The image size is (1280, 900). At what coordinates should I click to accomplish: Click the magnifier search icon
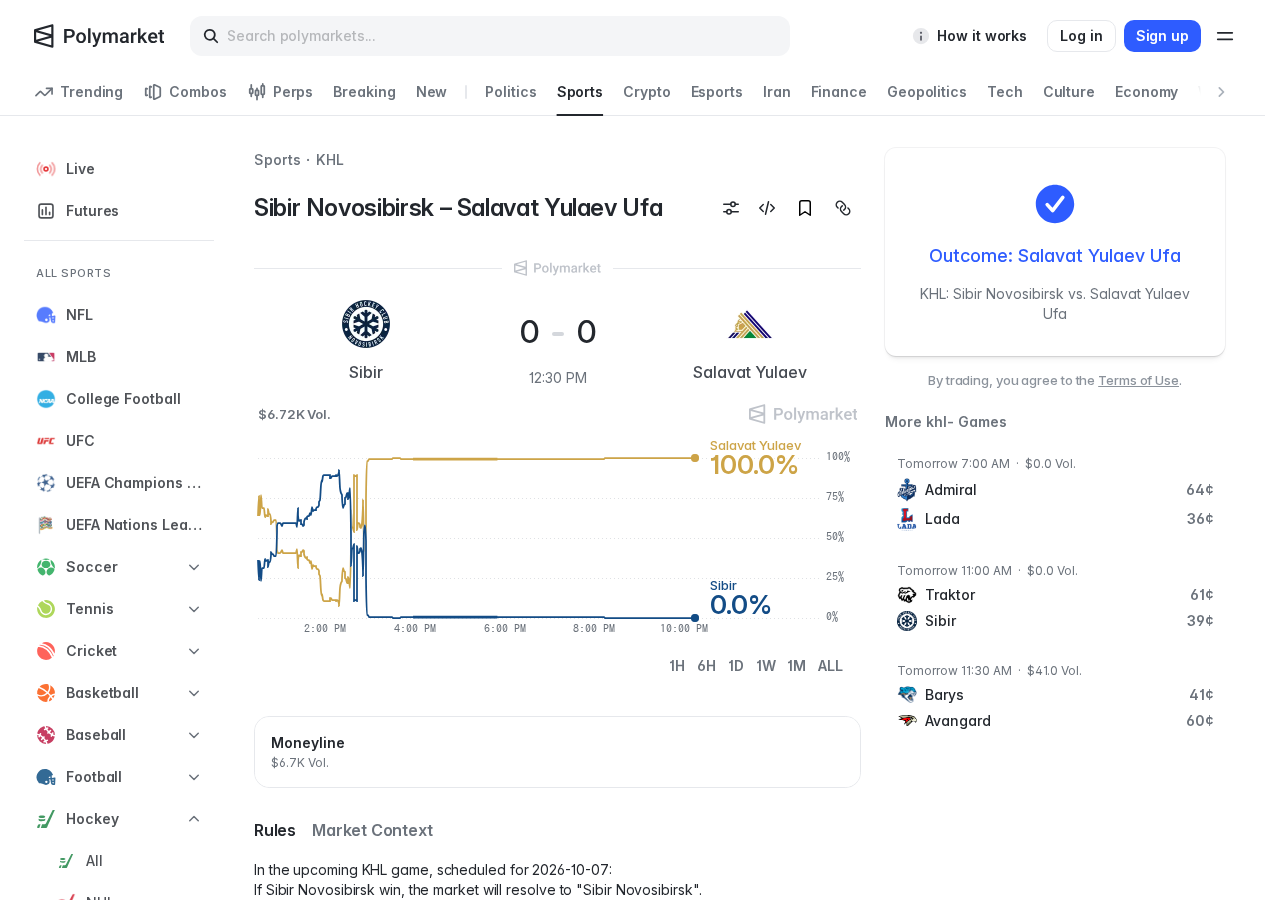[211, 36]
